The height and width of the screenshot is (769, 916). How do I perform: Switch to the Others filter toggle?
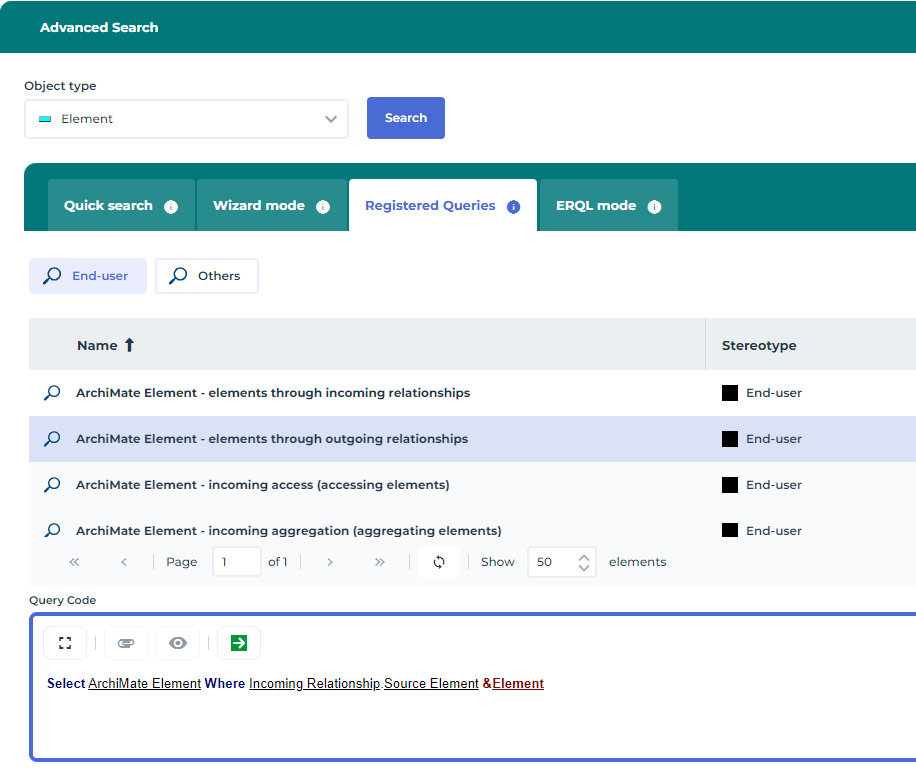click(x=206, y=276)
